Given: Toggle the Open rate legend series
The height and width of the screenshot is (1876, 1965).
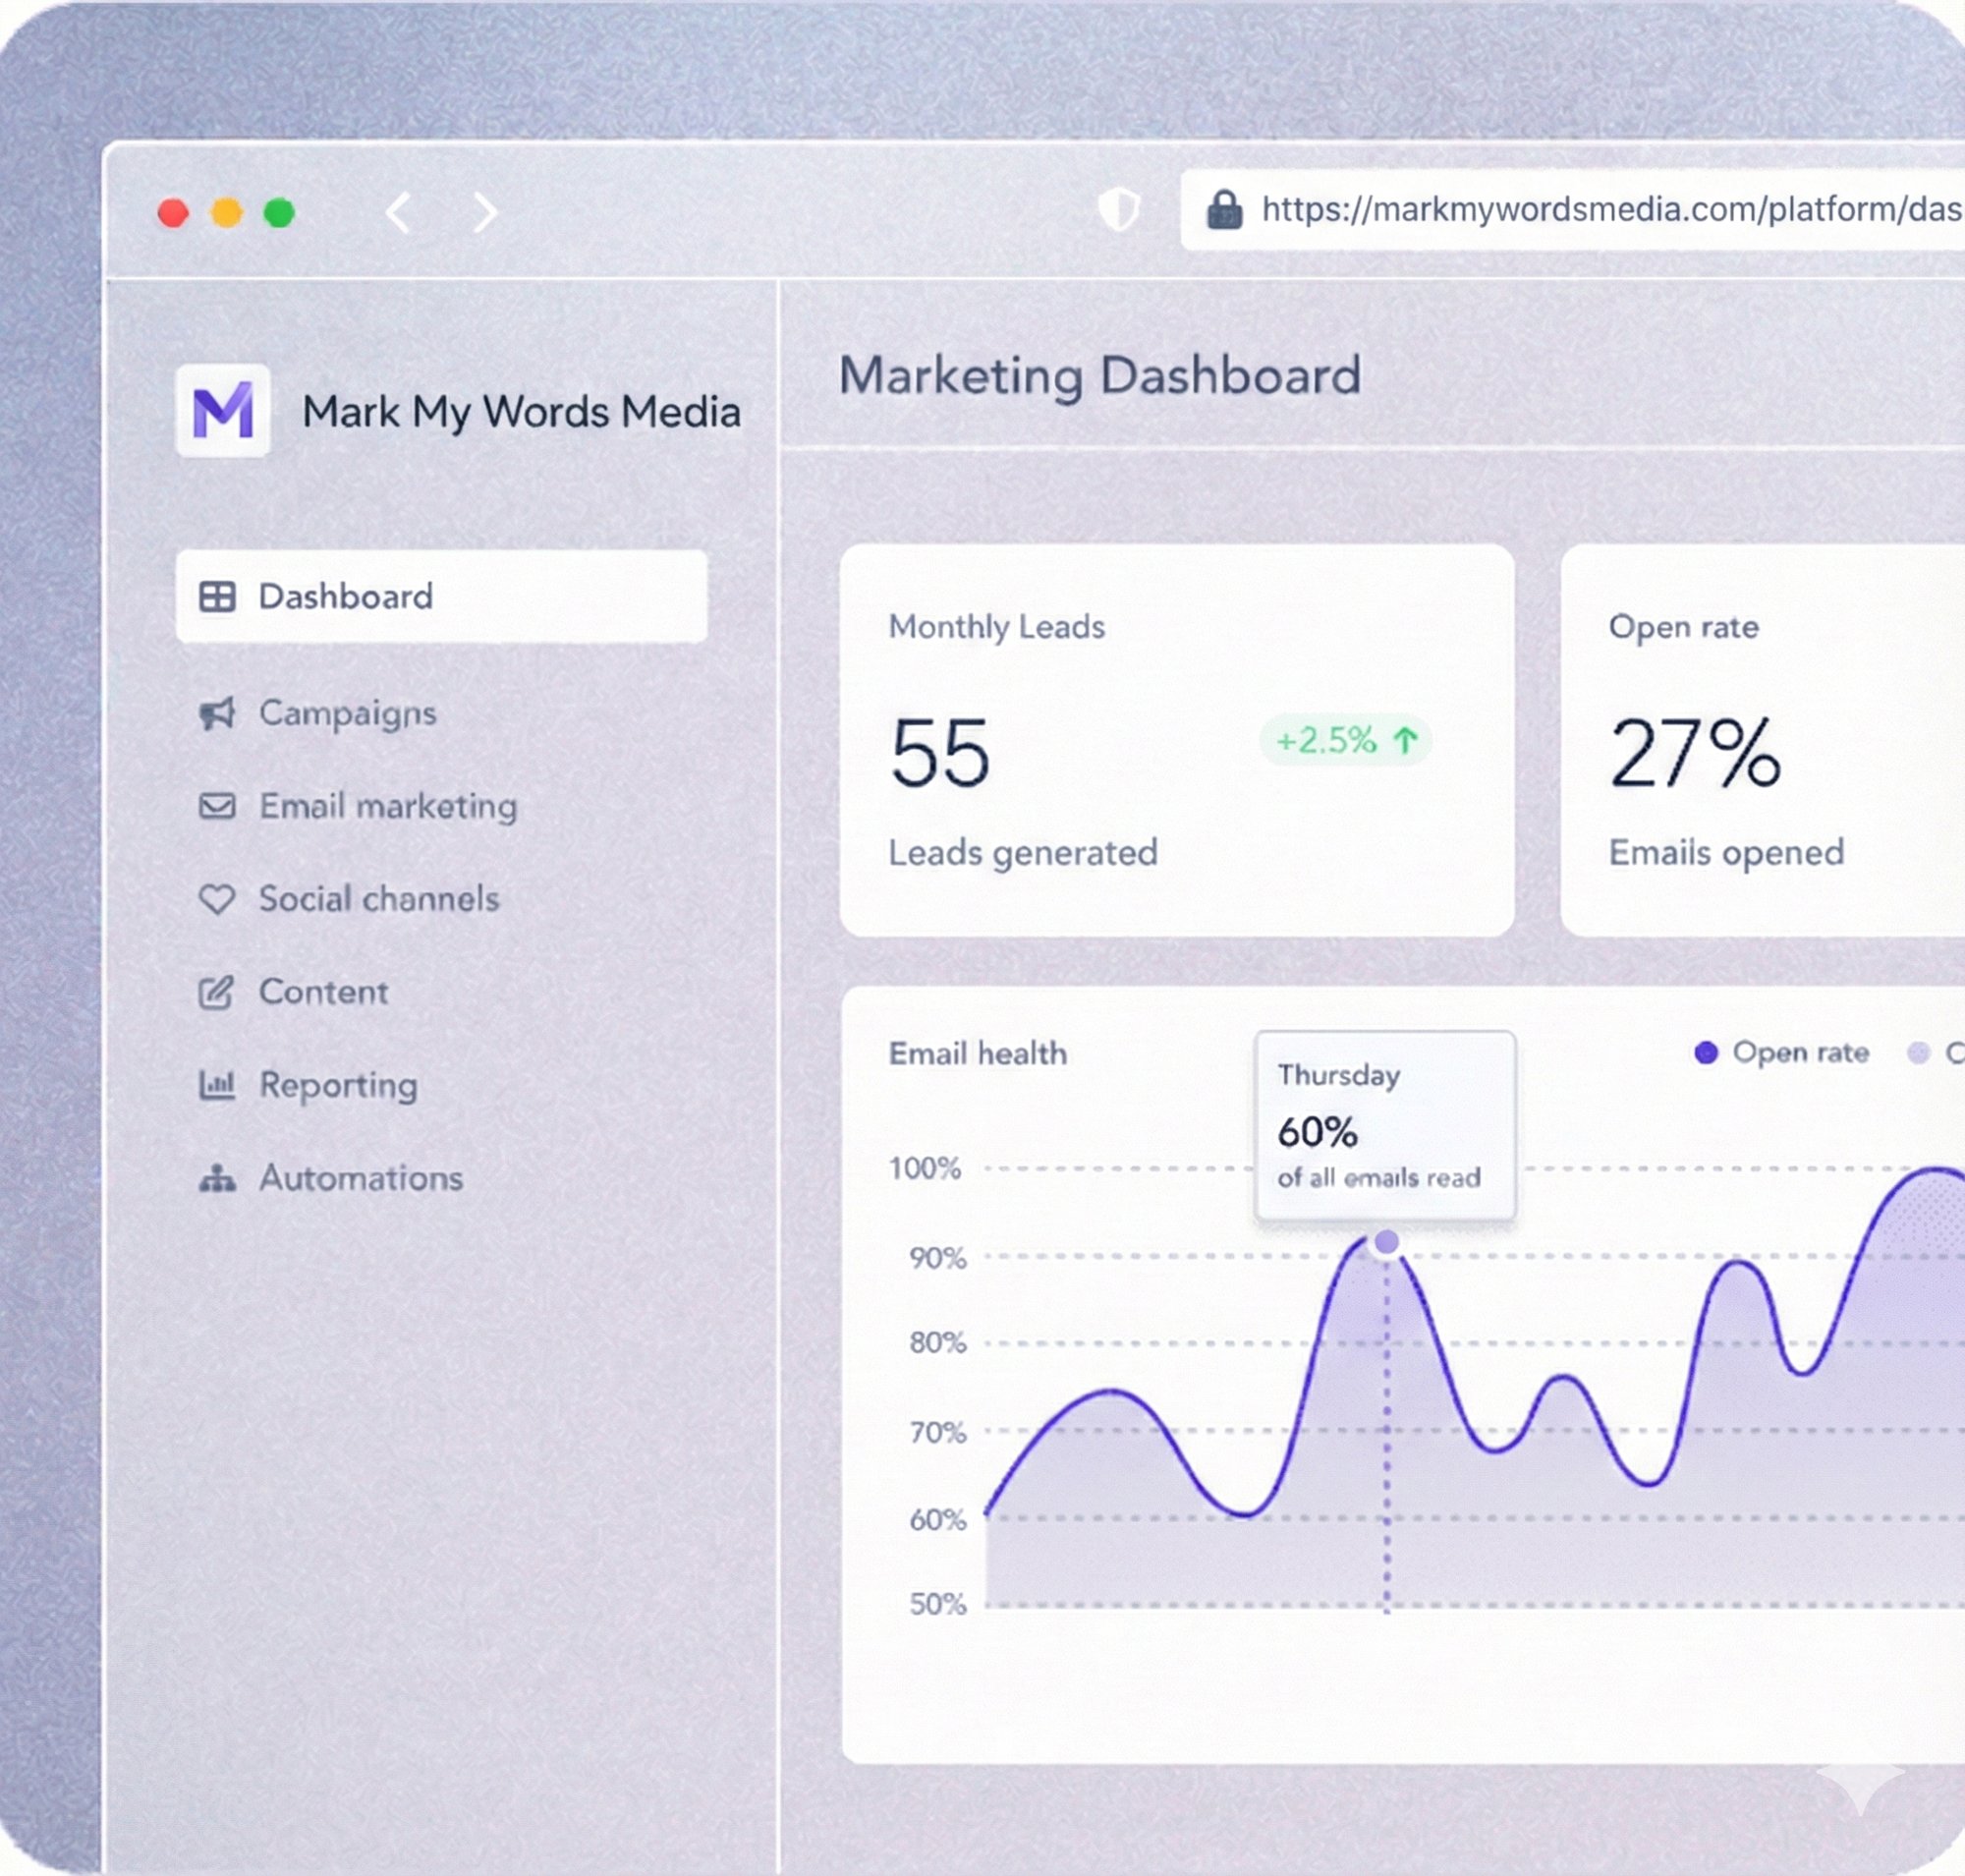Looking at the screenshot, I should pos(1782,1052).
